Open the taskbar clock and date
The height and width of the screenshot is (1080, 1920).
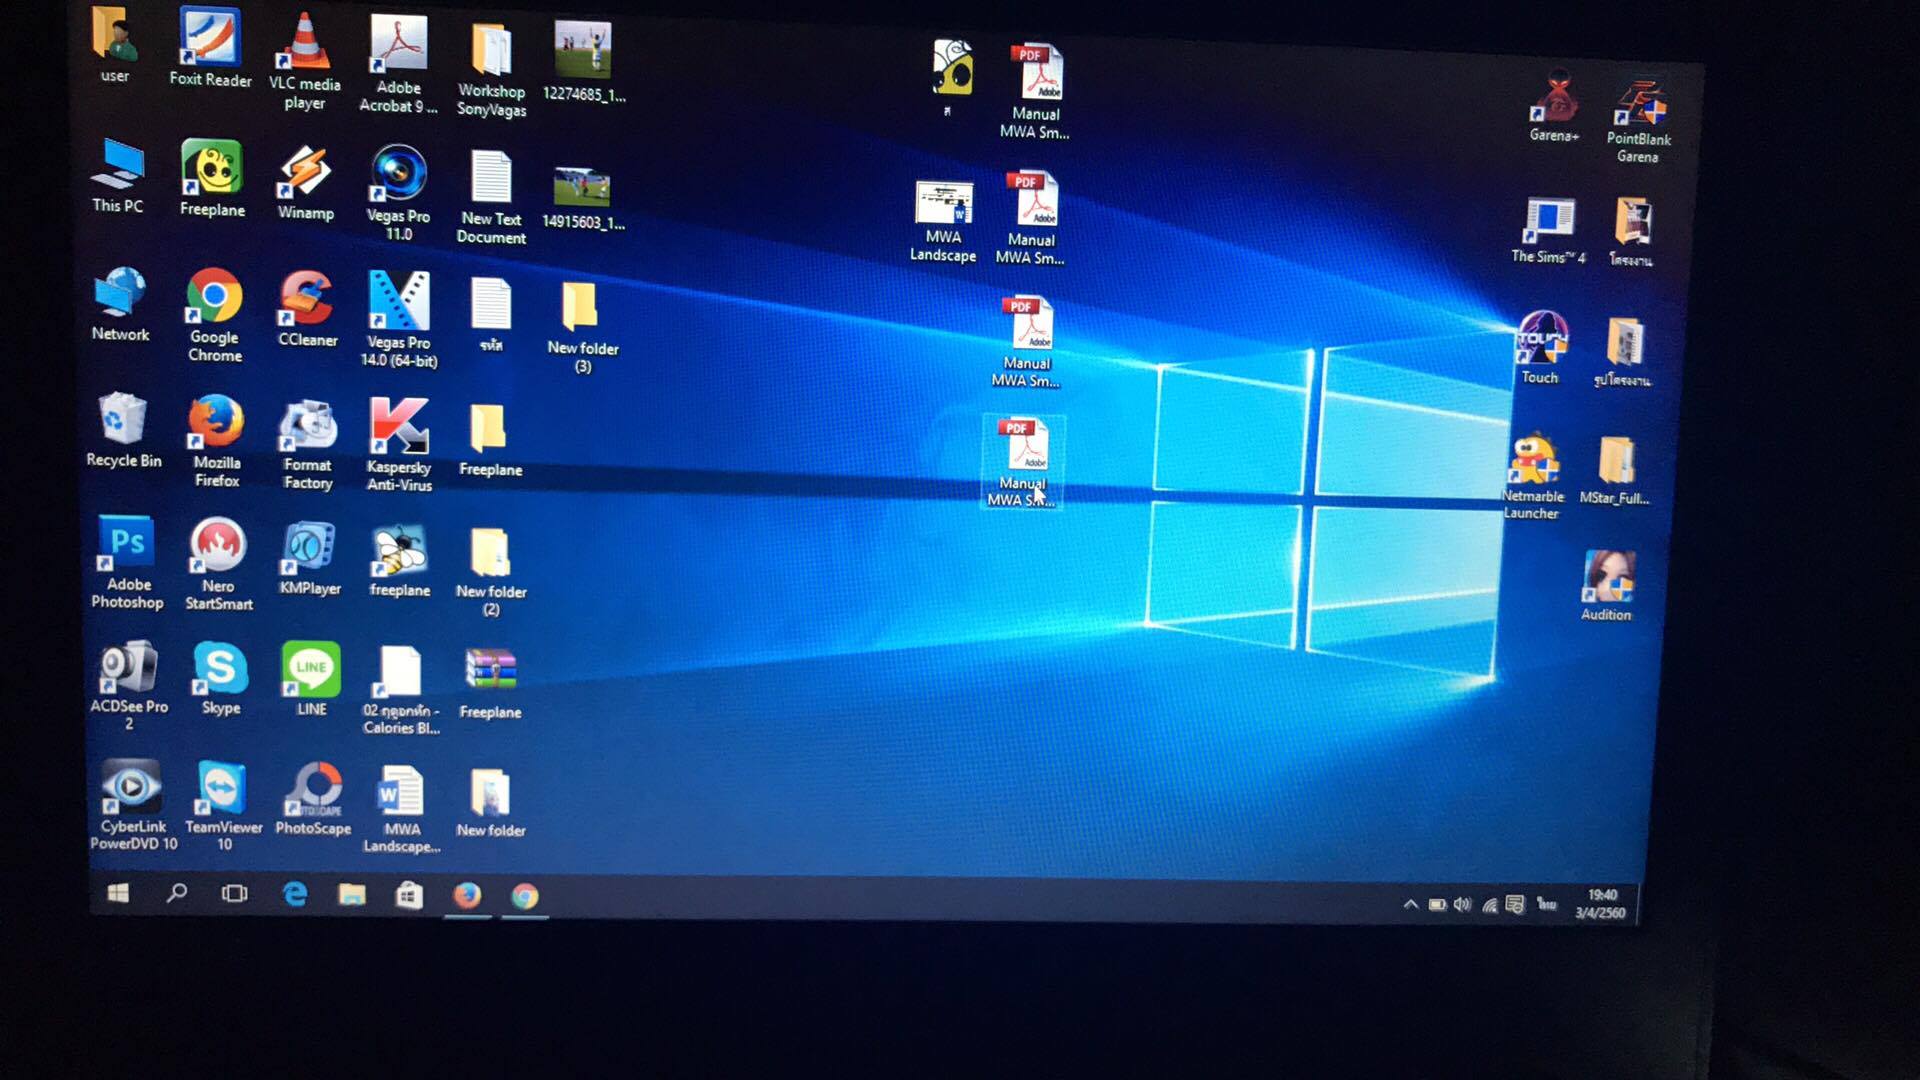click(1601, 904)
